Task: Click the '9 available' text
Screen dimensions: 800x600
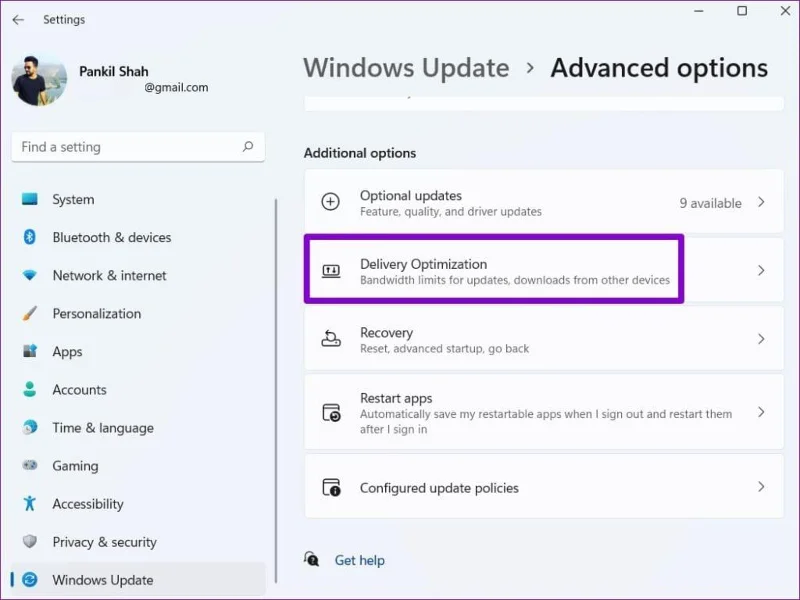Action: pos(710,203)
